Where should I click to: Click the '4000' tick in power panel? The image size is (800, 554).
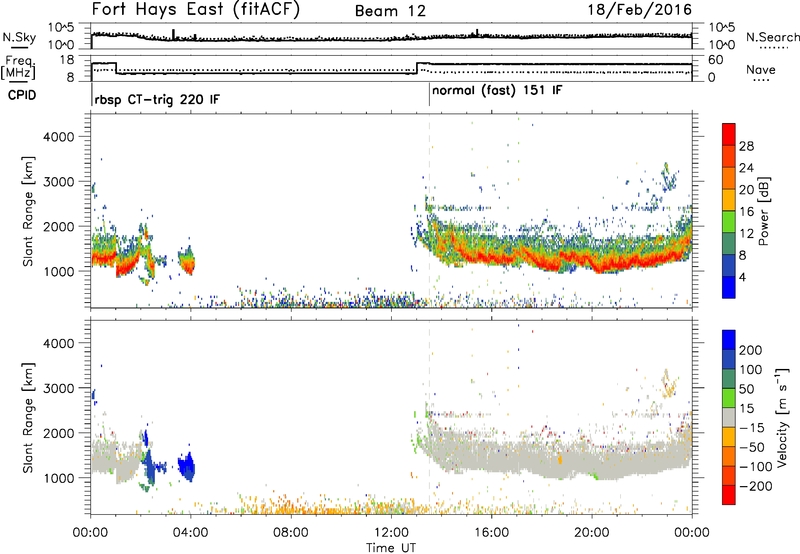[x=59, y=137]
